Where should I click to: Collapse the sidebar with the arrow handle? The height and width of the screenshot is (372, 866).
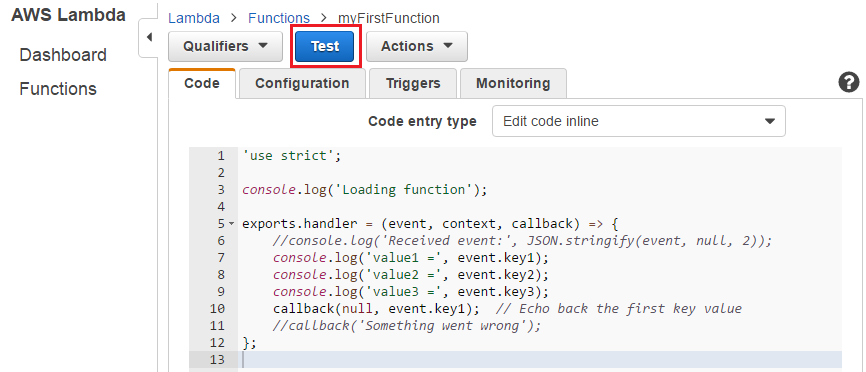[x=148, y=38]
